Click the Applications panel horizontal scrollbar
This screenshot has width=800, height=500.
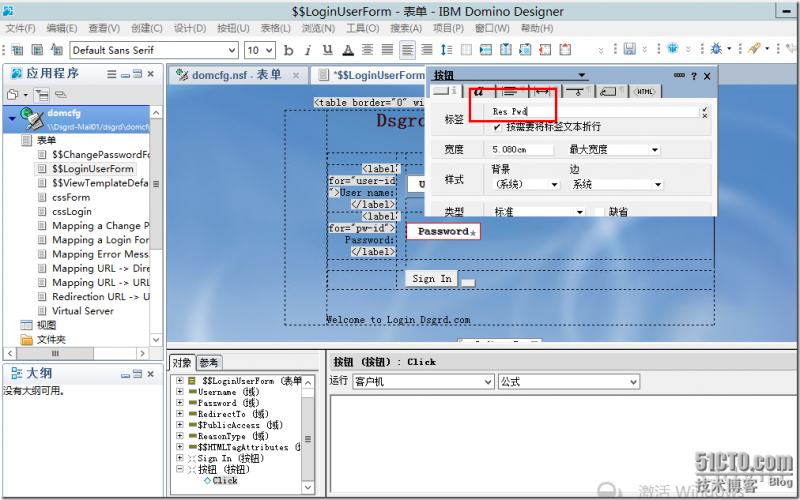pos(76,353)
